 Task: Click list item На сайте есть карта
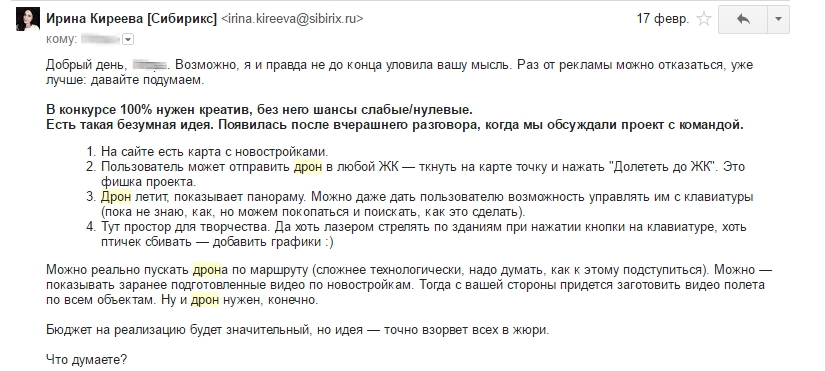[215, 152]
